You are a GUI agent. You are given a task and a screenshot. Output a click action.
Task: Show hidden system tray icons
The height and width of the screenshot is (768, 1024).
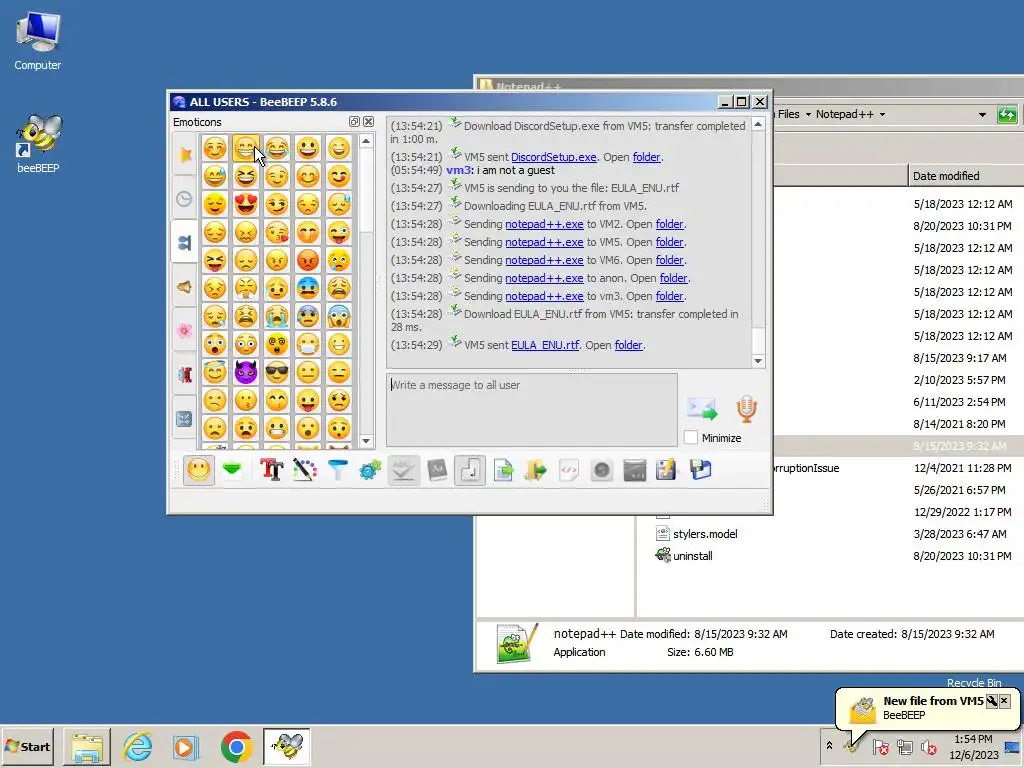pyautogui.click(x=829, y=745)
